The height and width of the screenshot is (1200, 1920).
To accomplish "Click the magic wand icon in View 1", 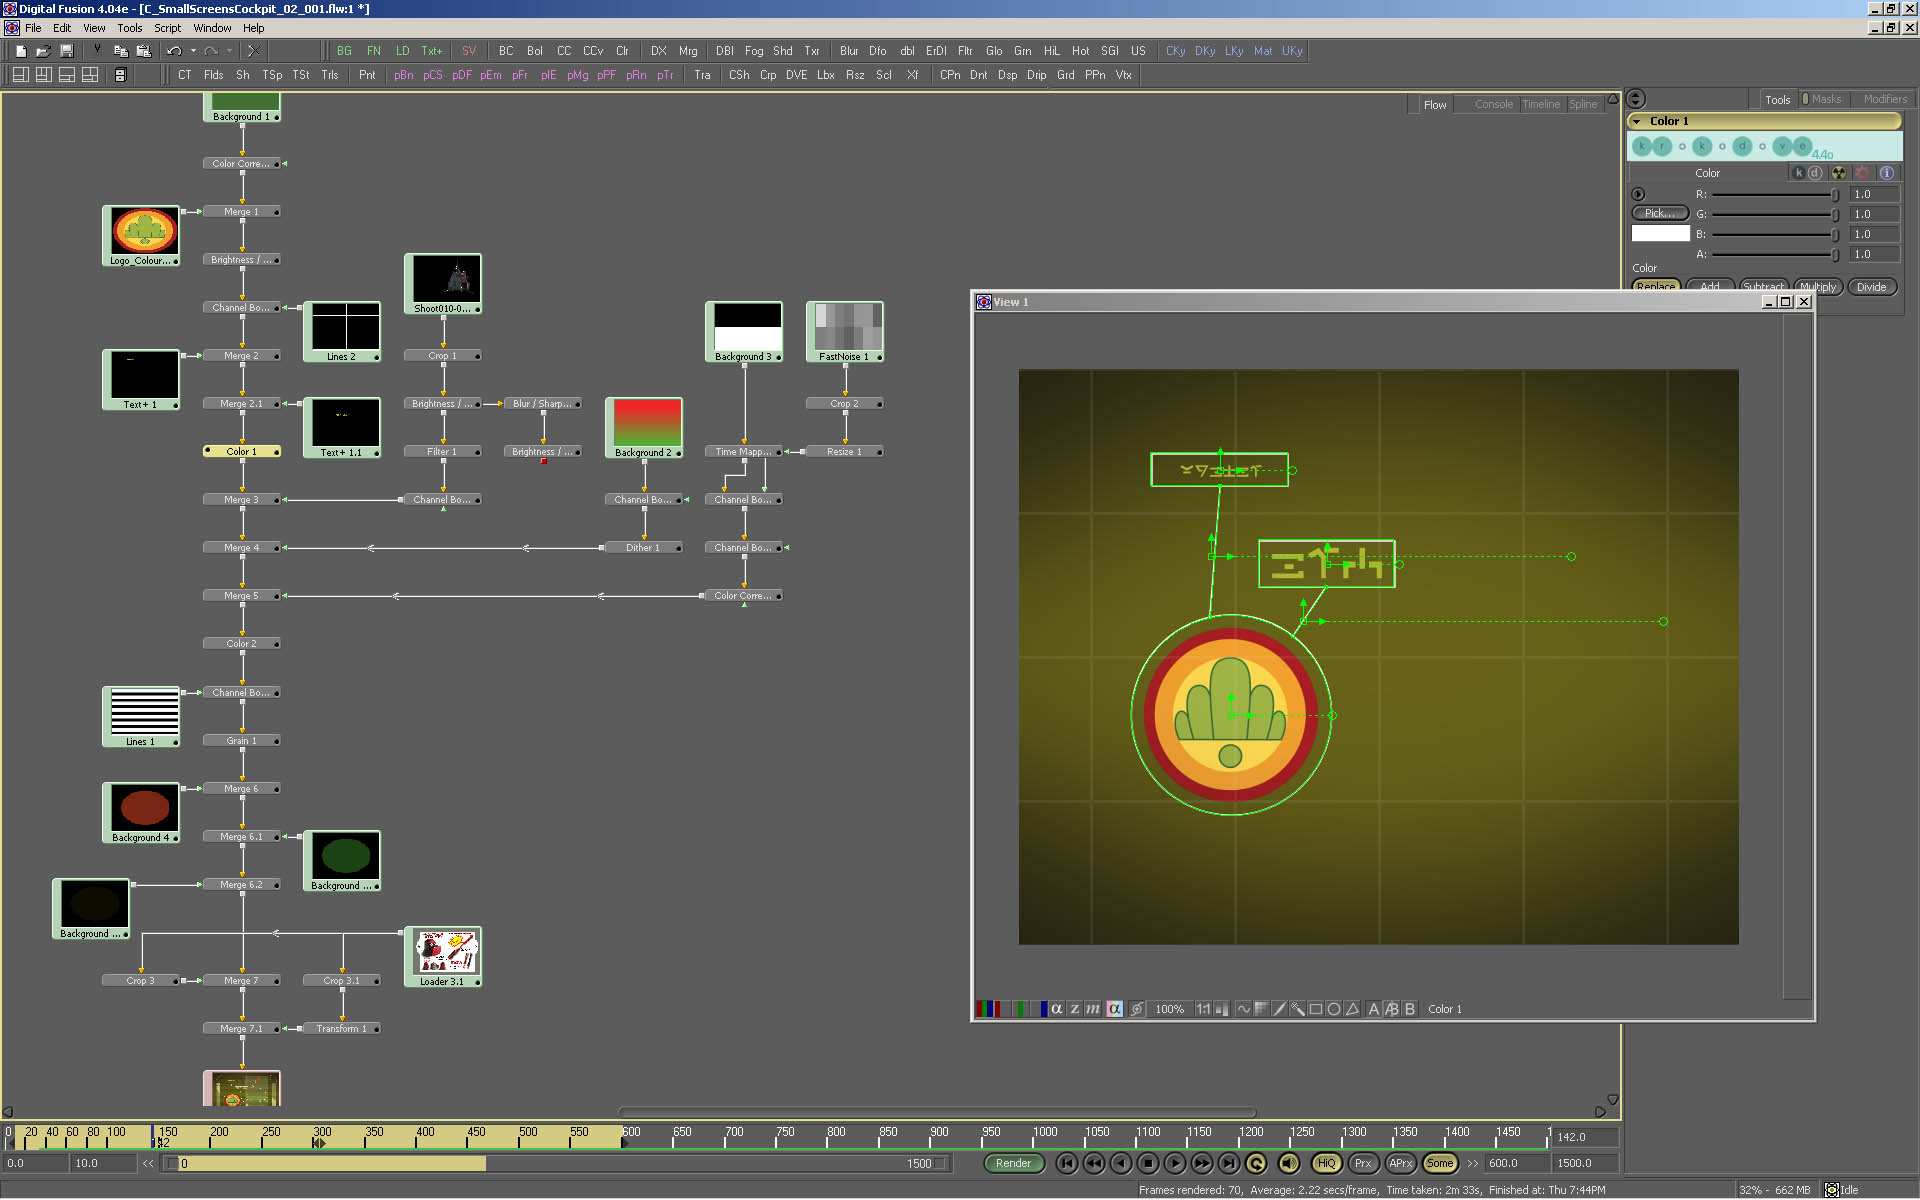I will [x=1297, y=1009].
